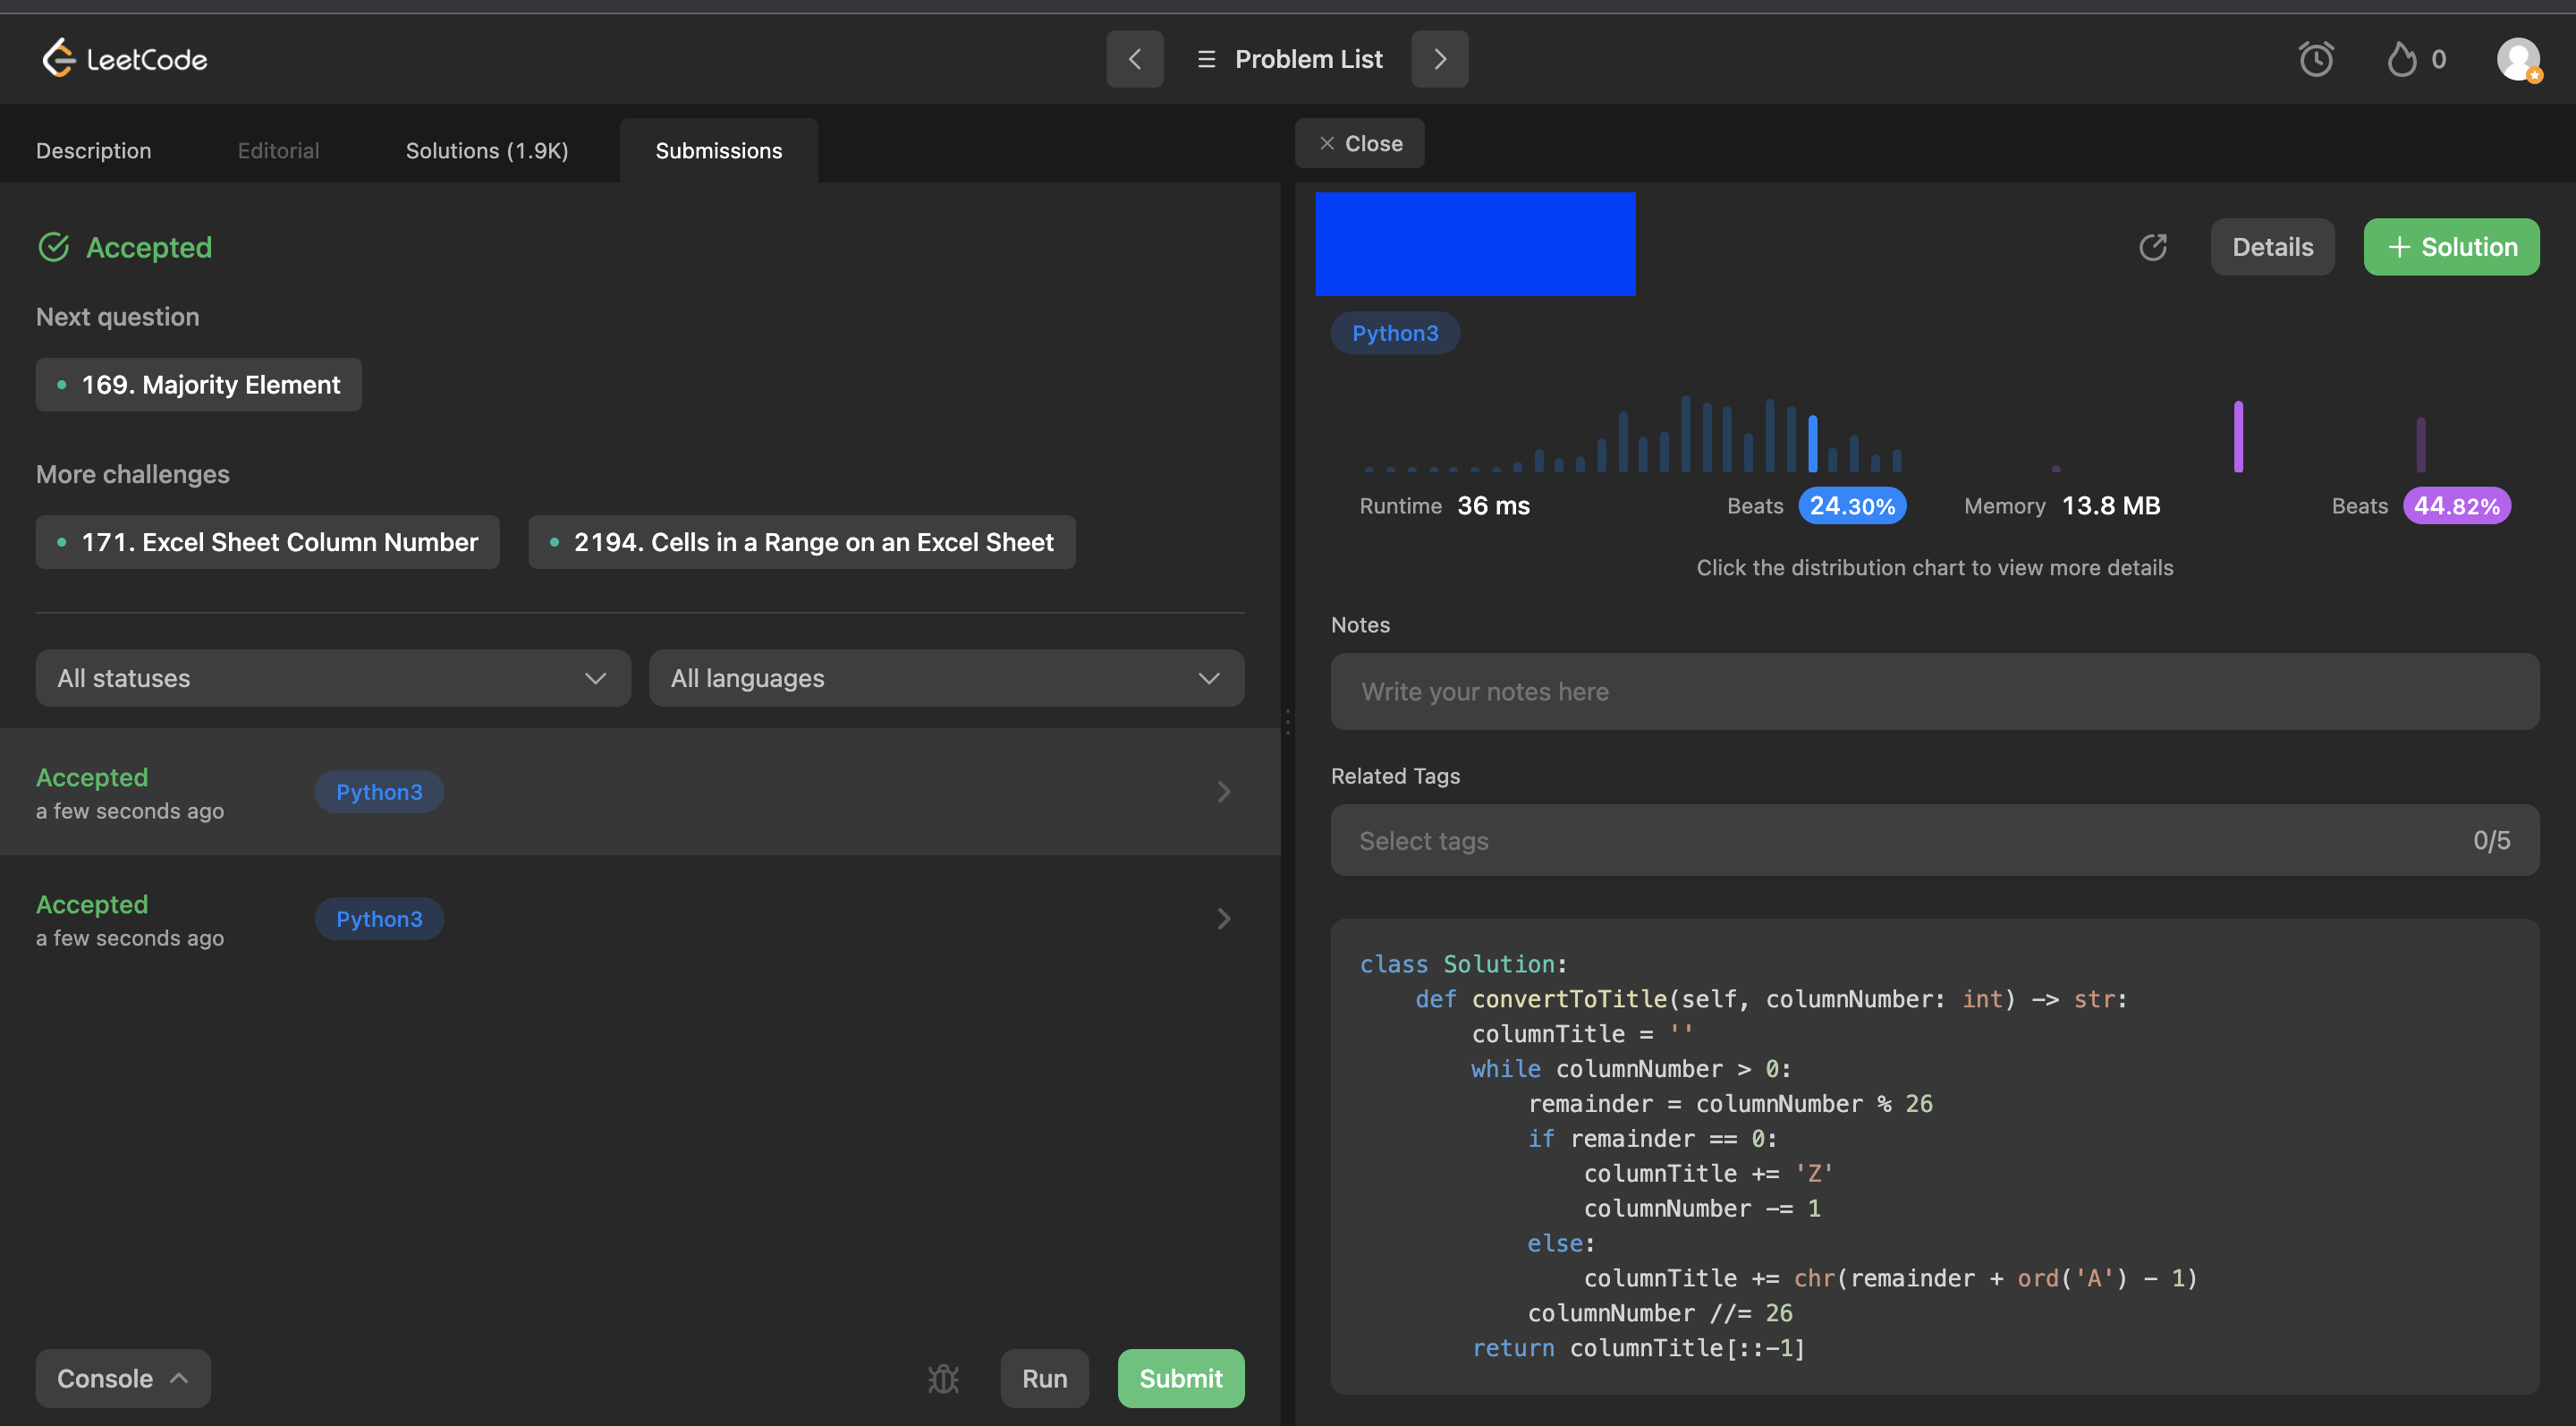Click the Notes text field
The height and width of the screenshot is (1426, 2576).
point(1934,691)
